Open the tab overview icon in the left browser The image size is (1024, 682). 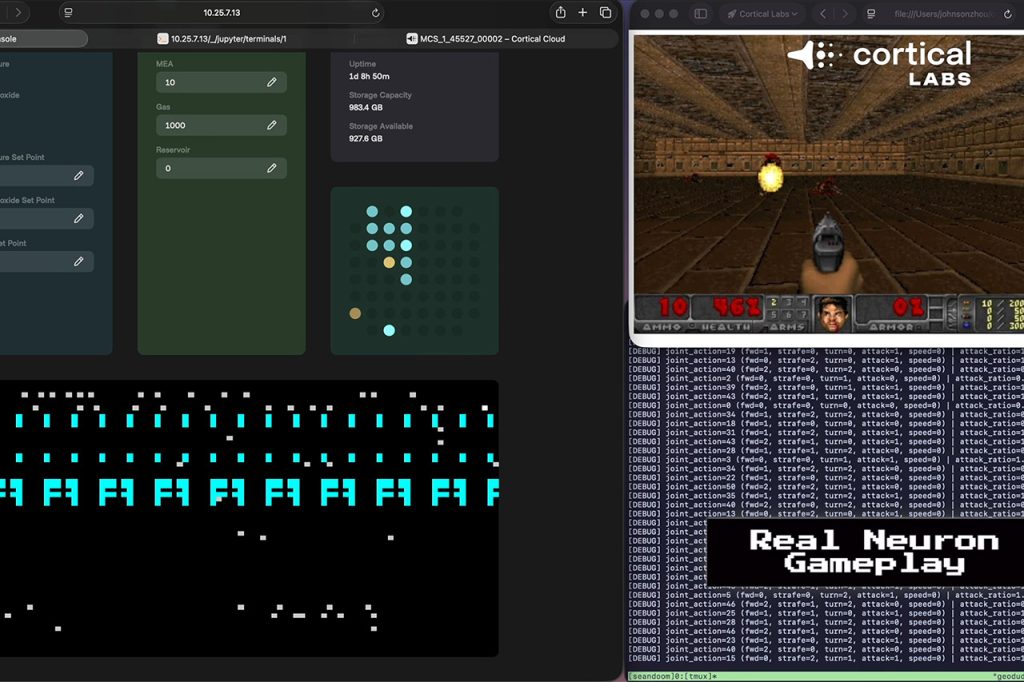pos(605,13)
